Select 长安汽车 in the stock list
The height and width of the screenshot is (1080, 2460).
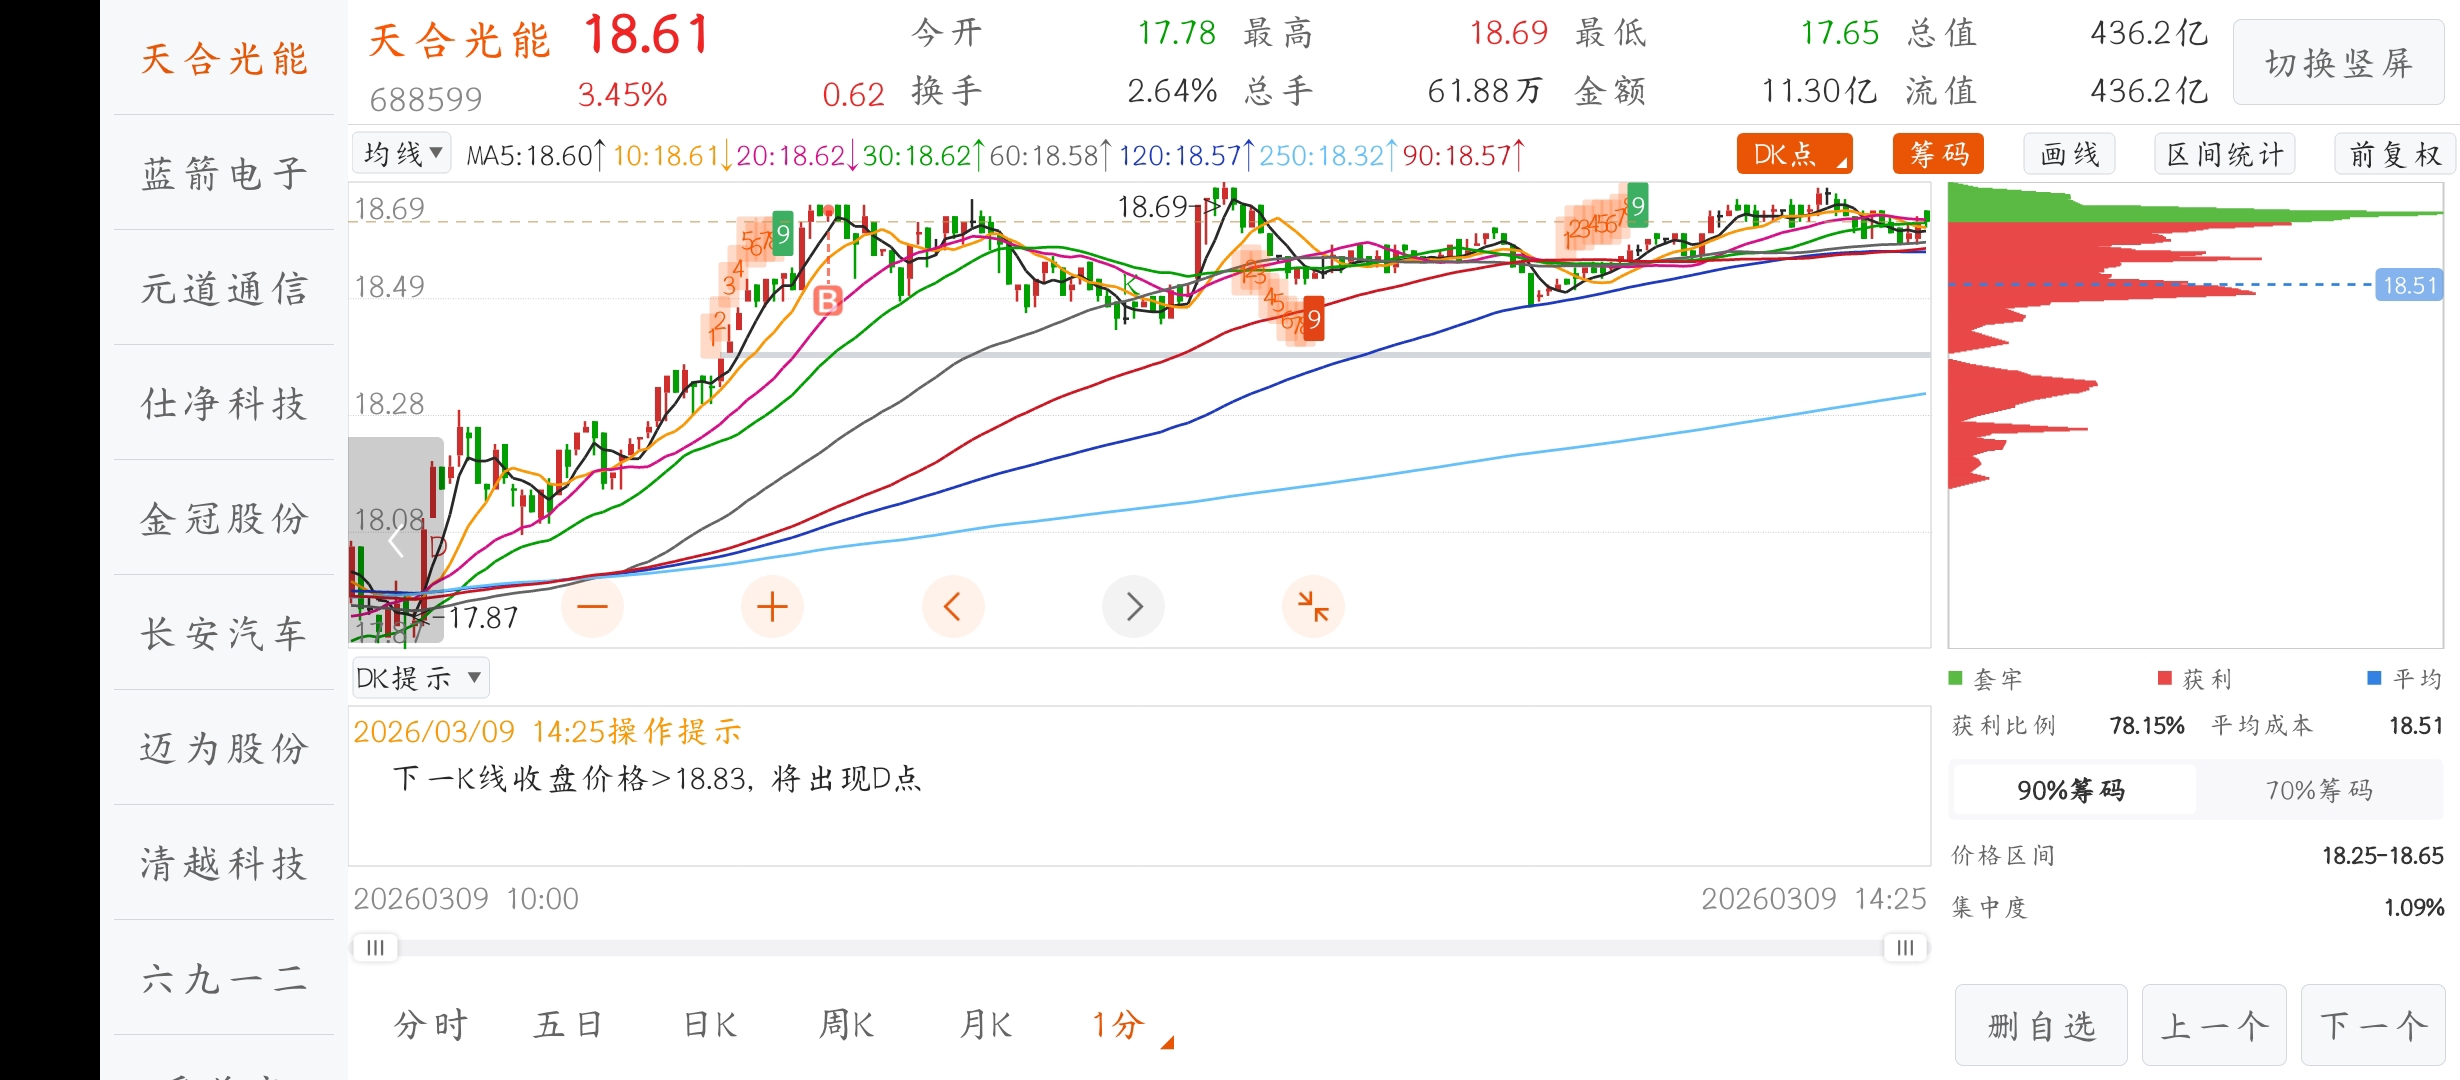tap(224, 632)
